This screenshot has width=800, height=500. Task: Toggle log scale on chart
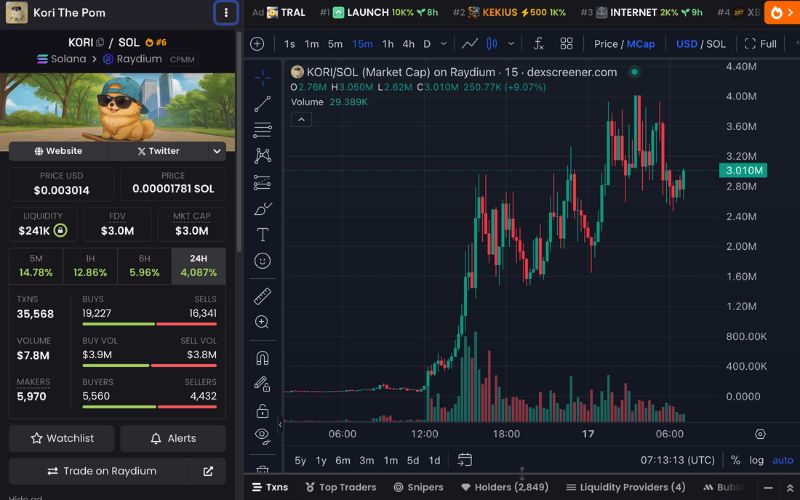(756, 460)
